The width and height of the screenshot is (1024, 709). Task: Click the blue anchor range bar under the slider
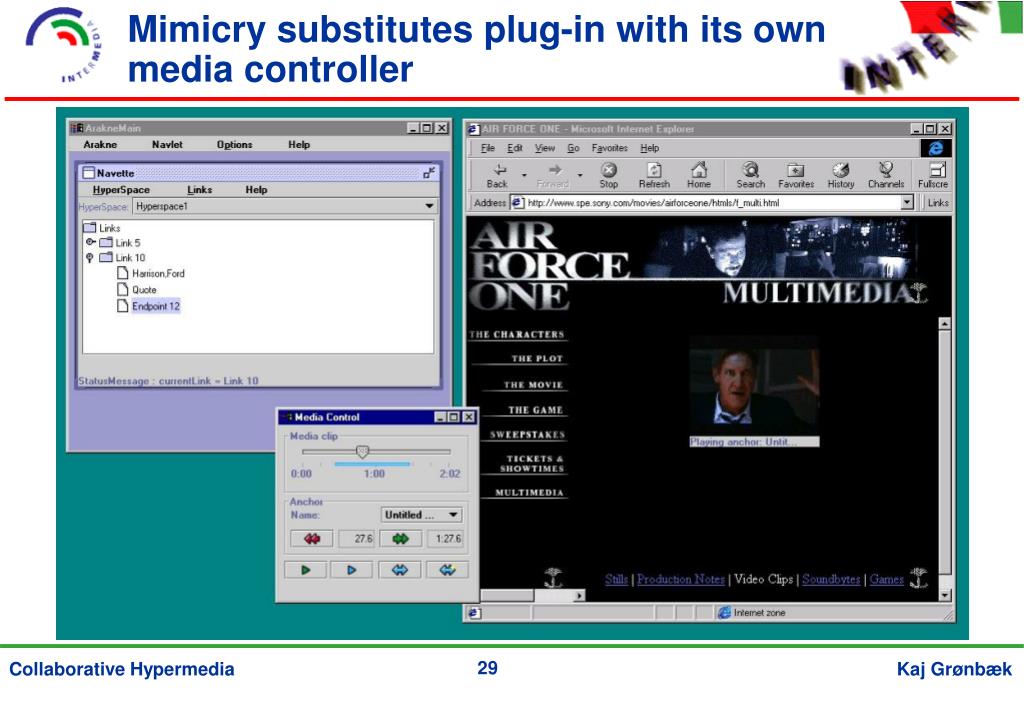[x=372, y=464]
